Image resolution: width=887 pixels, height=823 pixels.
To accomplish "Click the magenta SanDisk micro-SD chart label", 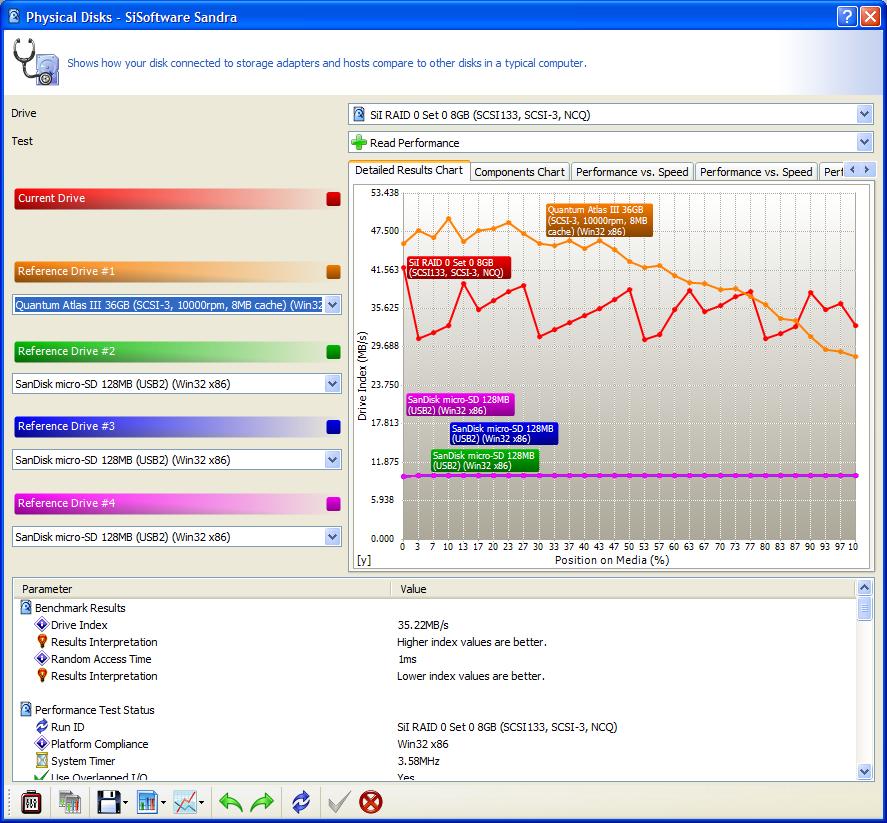I will pos(460,405).
